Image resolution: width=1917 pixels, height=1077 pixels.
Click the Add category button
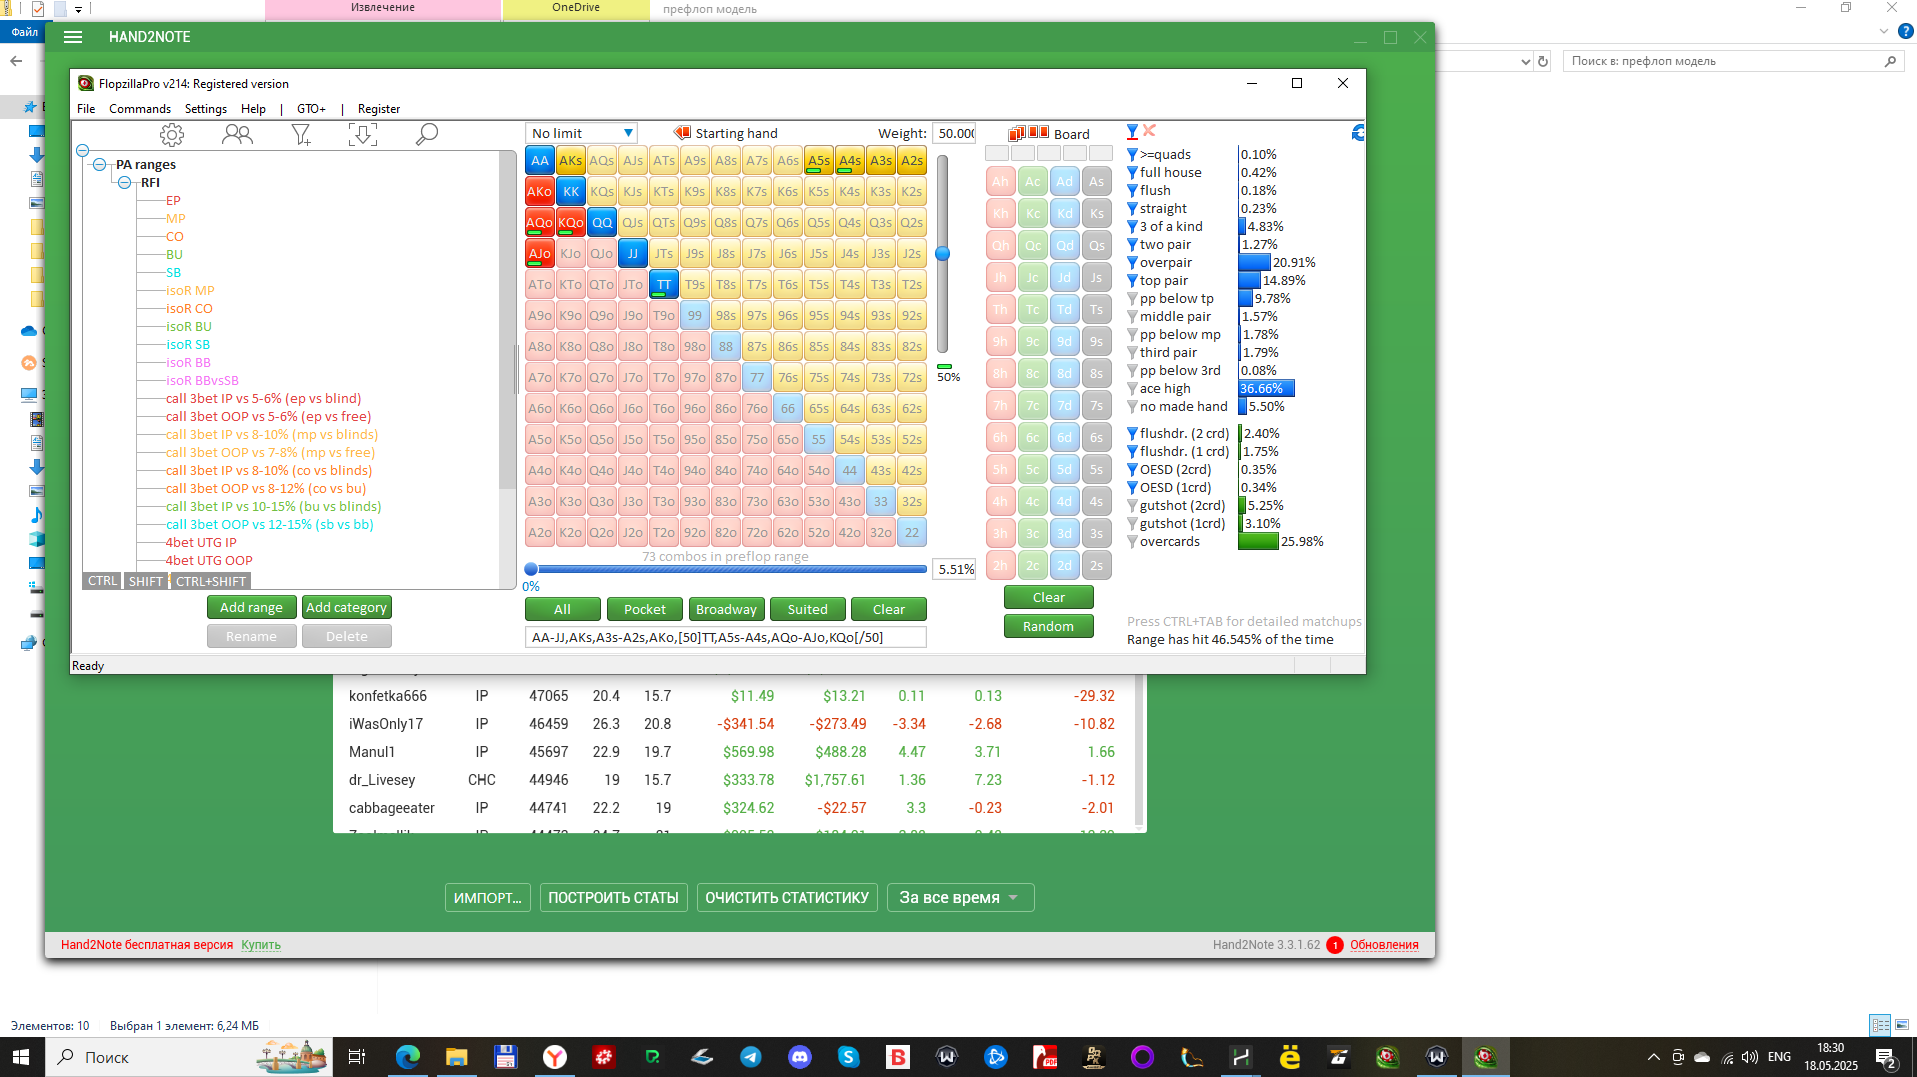346,607
